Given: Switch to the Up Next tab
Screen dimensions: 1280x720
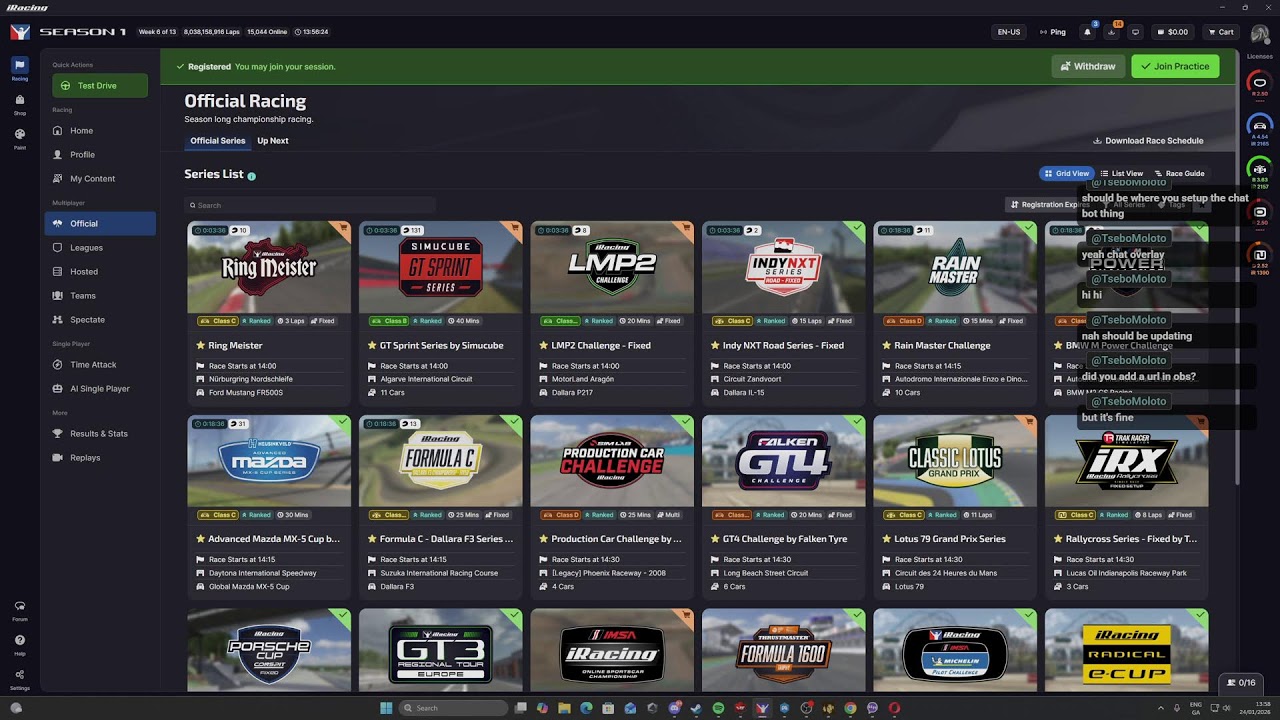Looking at the screenshot, I should 272,141.
